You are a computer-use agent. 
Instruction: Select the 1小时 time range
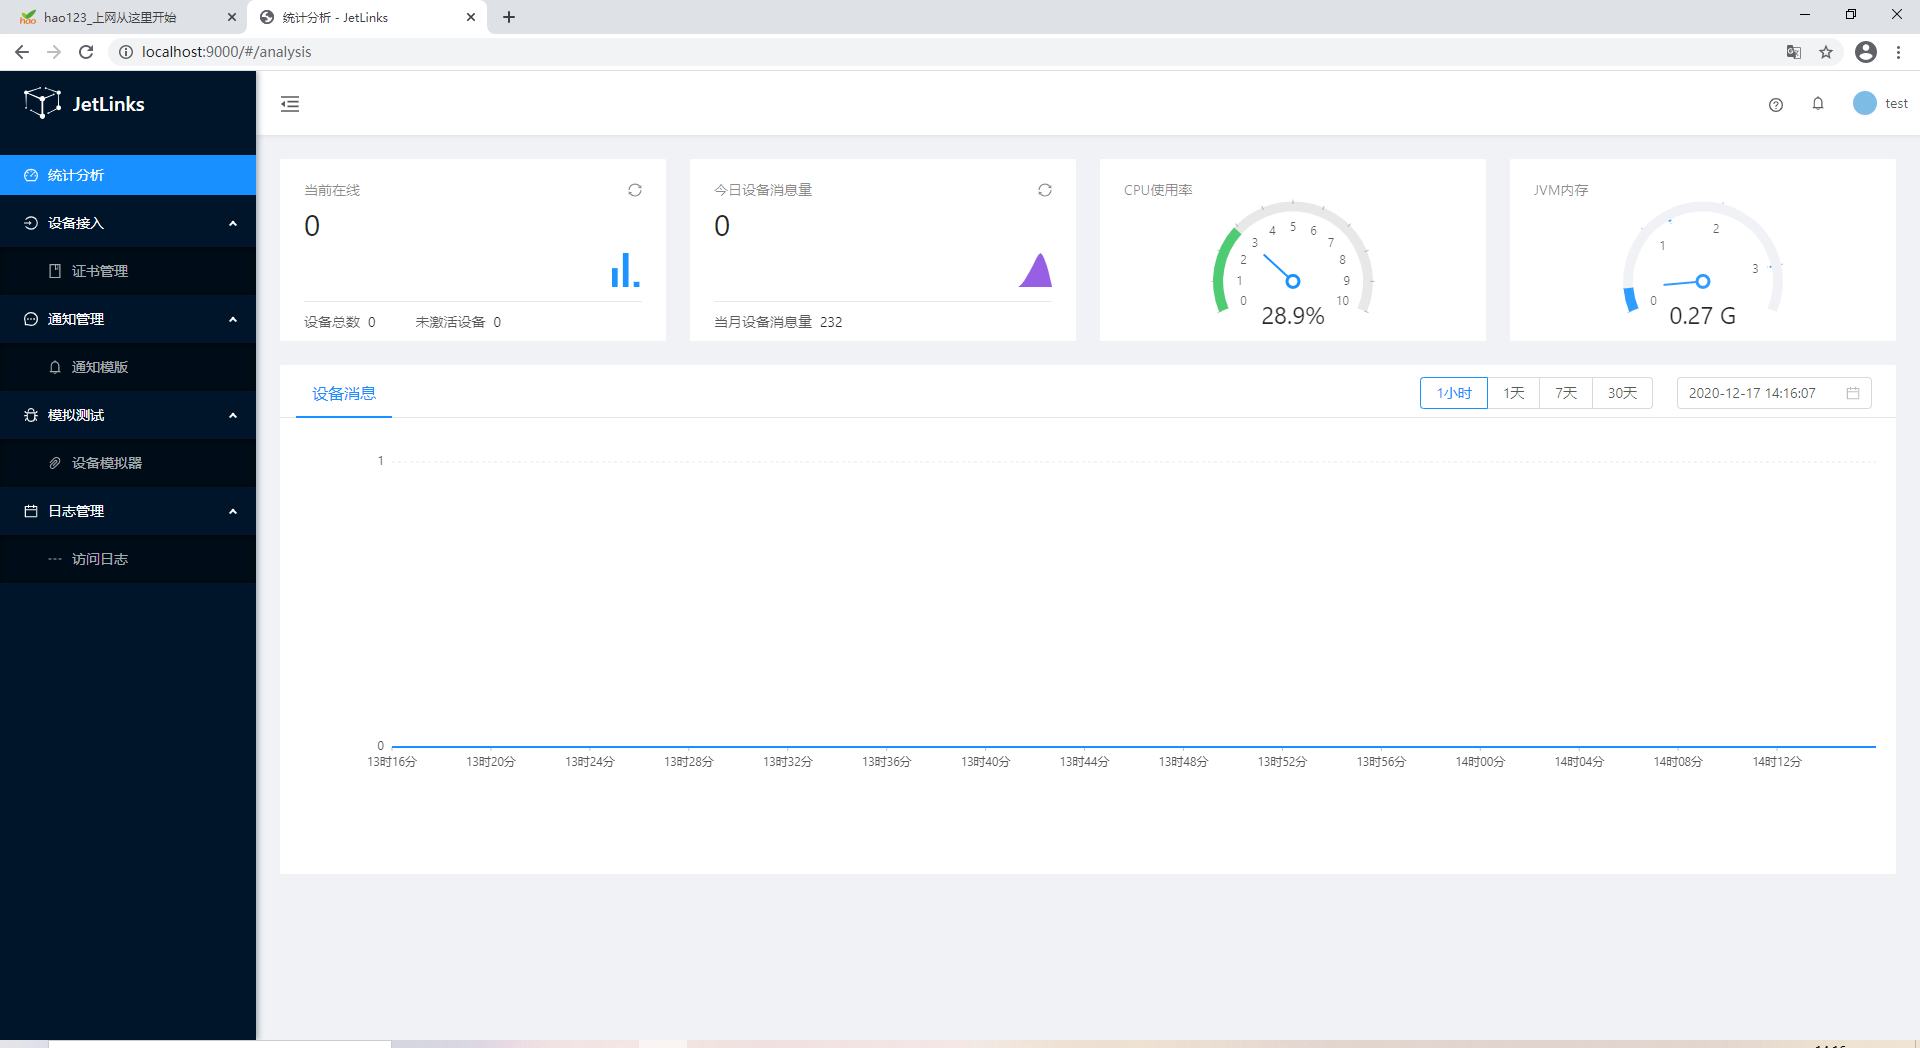[1453, 393]
